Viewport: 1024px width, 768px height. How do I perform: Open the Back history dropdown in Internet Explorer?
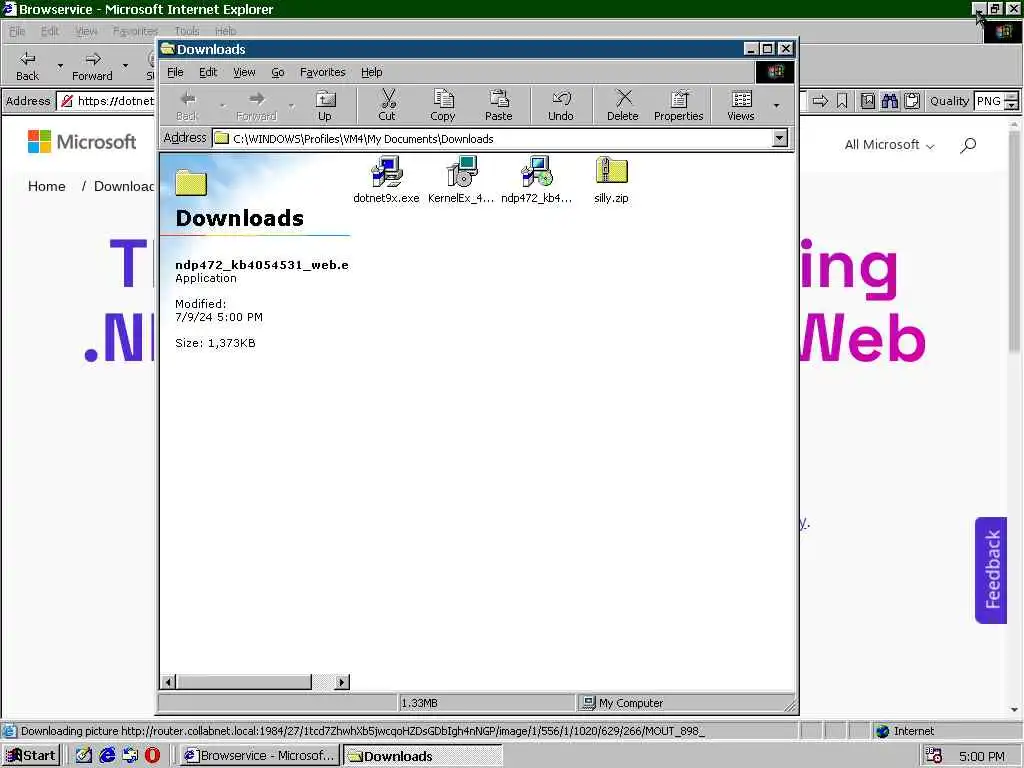(60, 66)
